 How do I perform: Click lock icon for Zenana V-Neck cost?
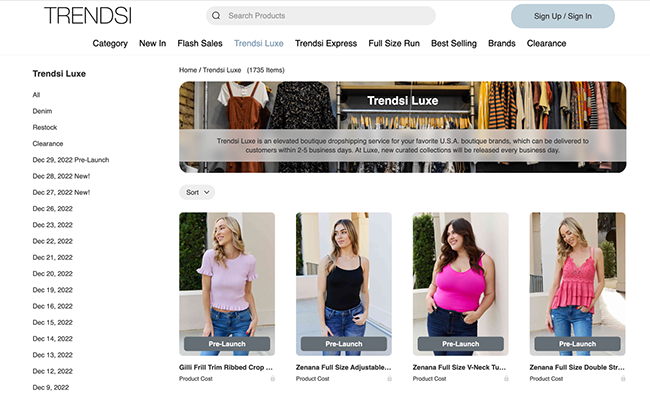(507, 379)
